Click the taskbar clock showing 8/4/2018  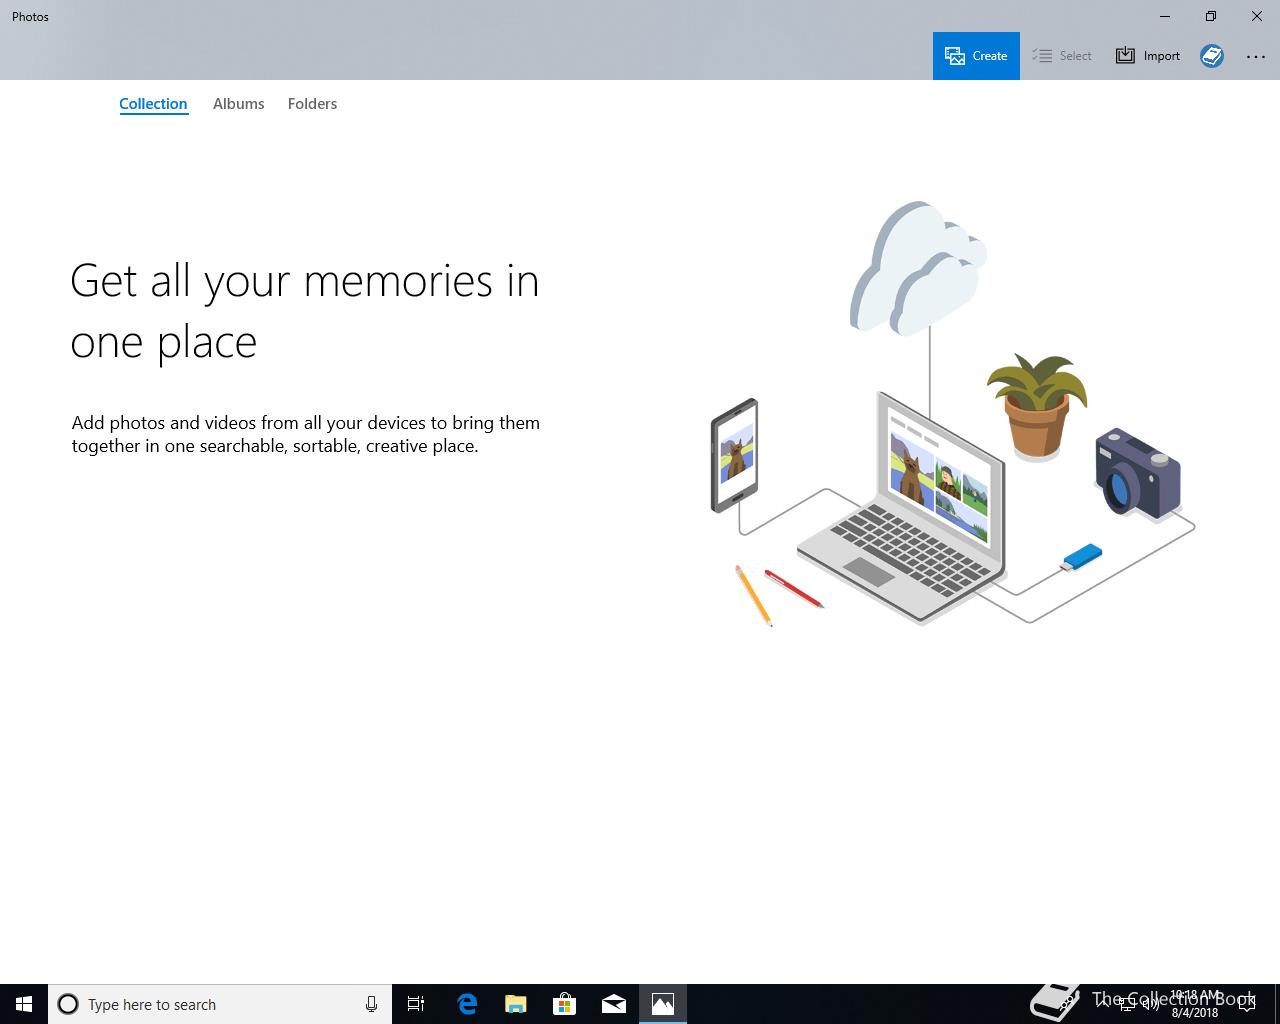coord(1195,1004)
